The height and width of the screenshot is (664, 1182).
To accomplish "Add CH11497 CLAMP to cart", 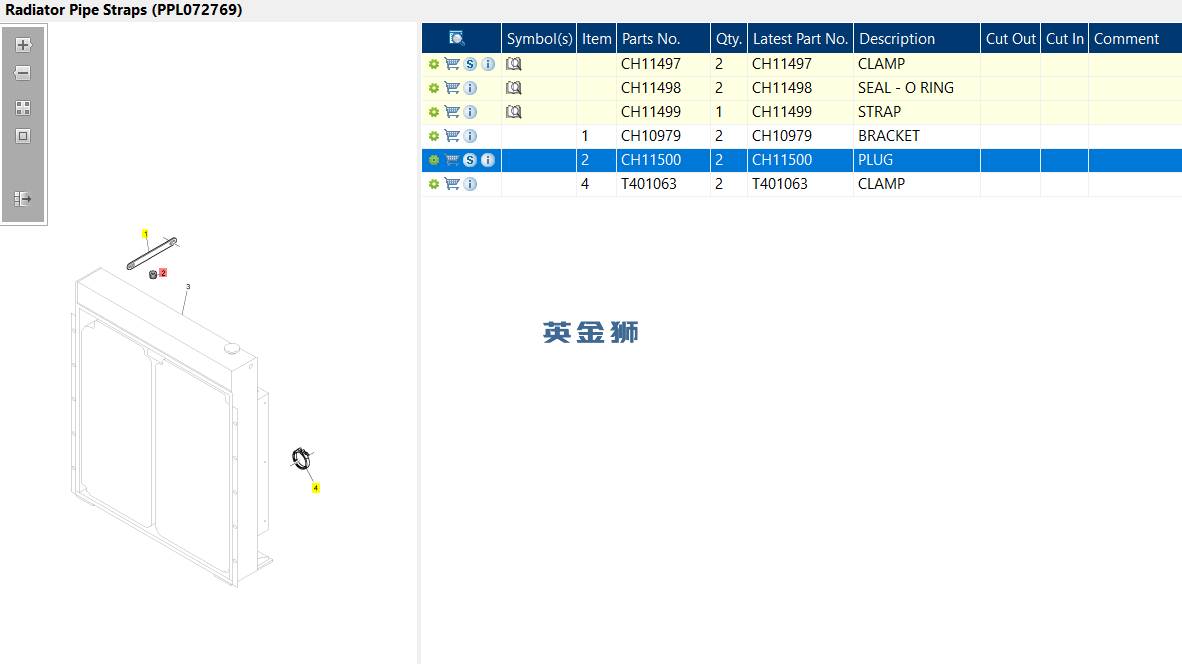I will point(452,64).
